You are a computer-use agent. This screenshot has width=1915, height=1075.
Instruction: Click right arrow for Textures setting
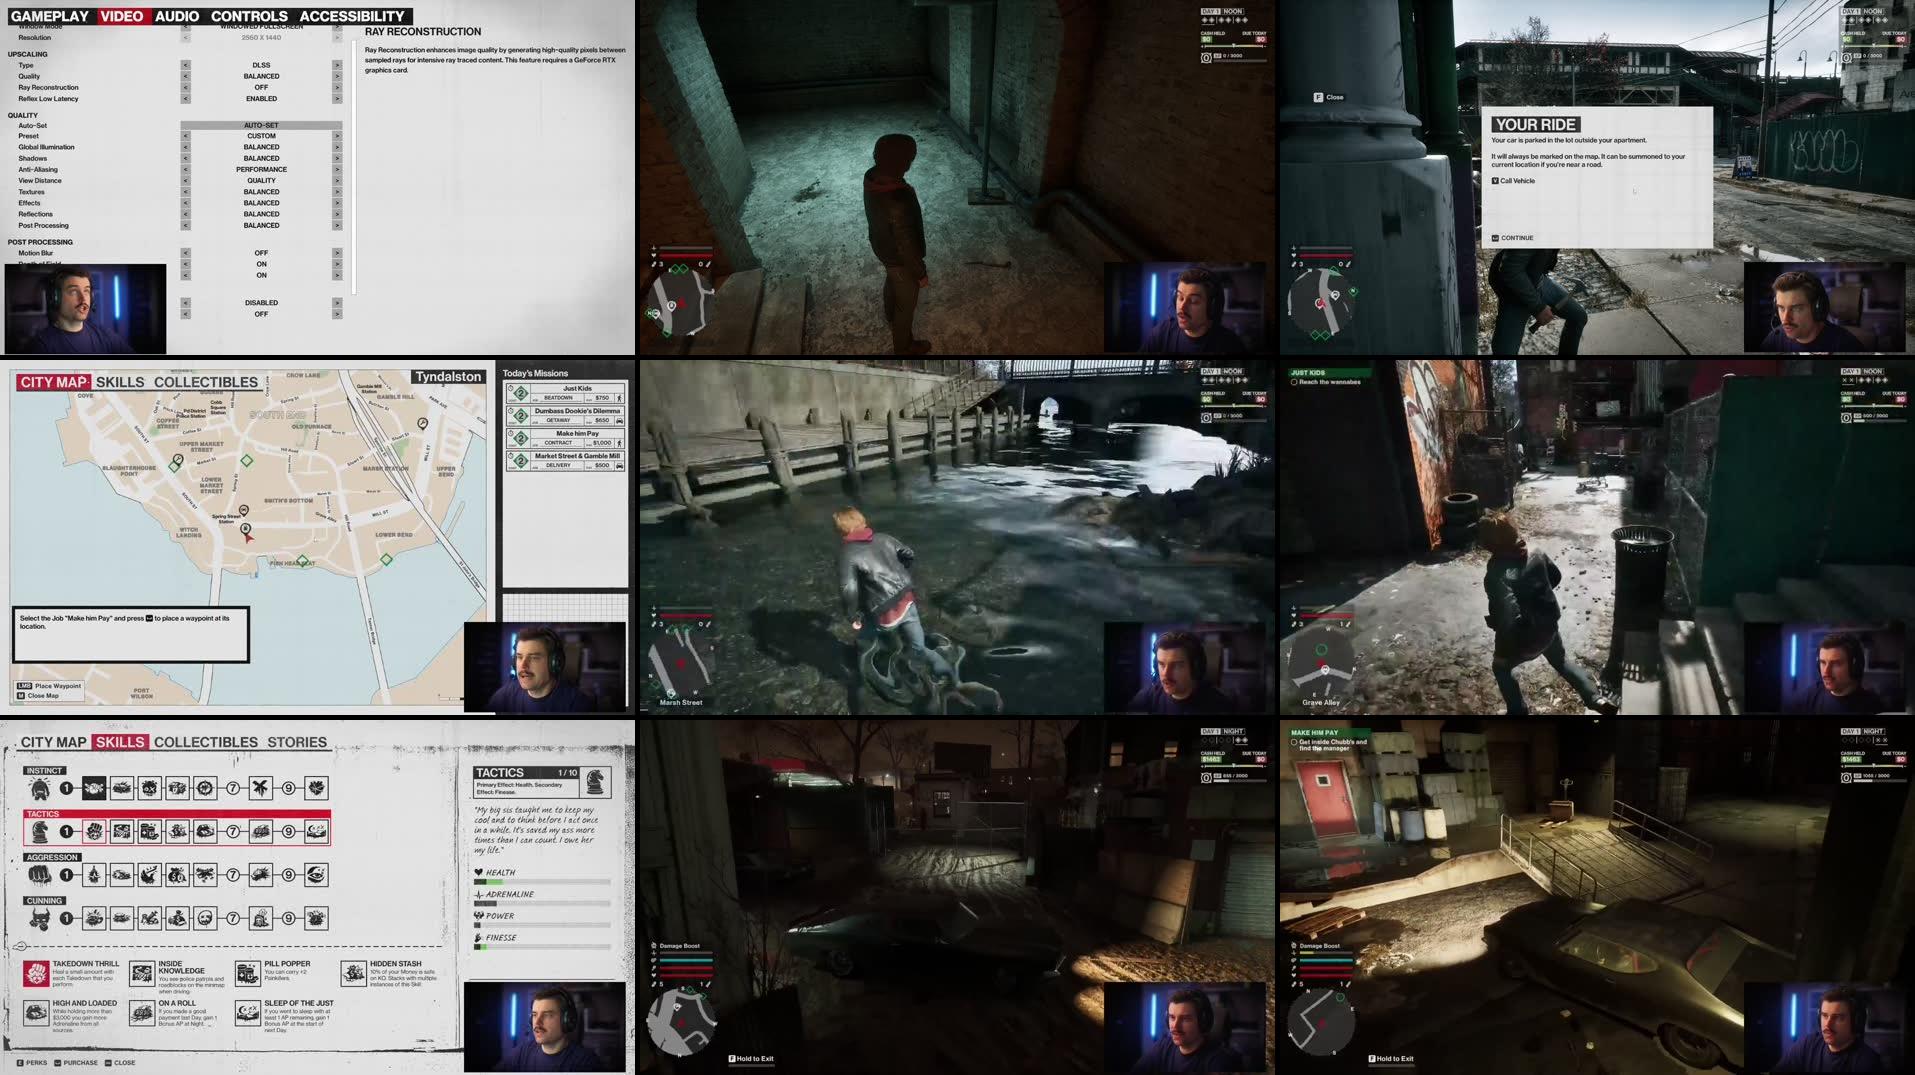pos(337,192)
